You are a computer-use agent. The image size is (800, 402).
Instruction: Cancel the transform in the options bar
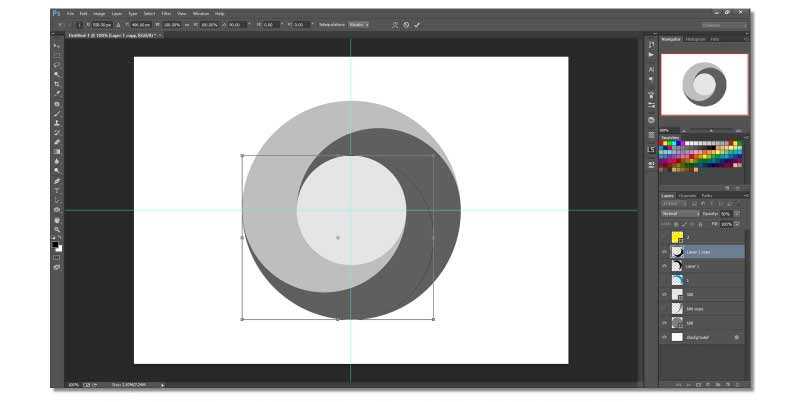pos(406,24)
